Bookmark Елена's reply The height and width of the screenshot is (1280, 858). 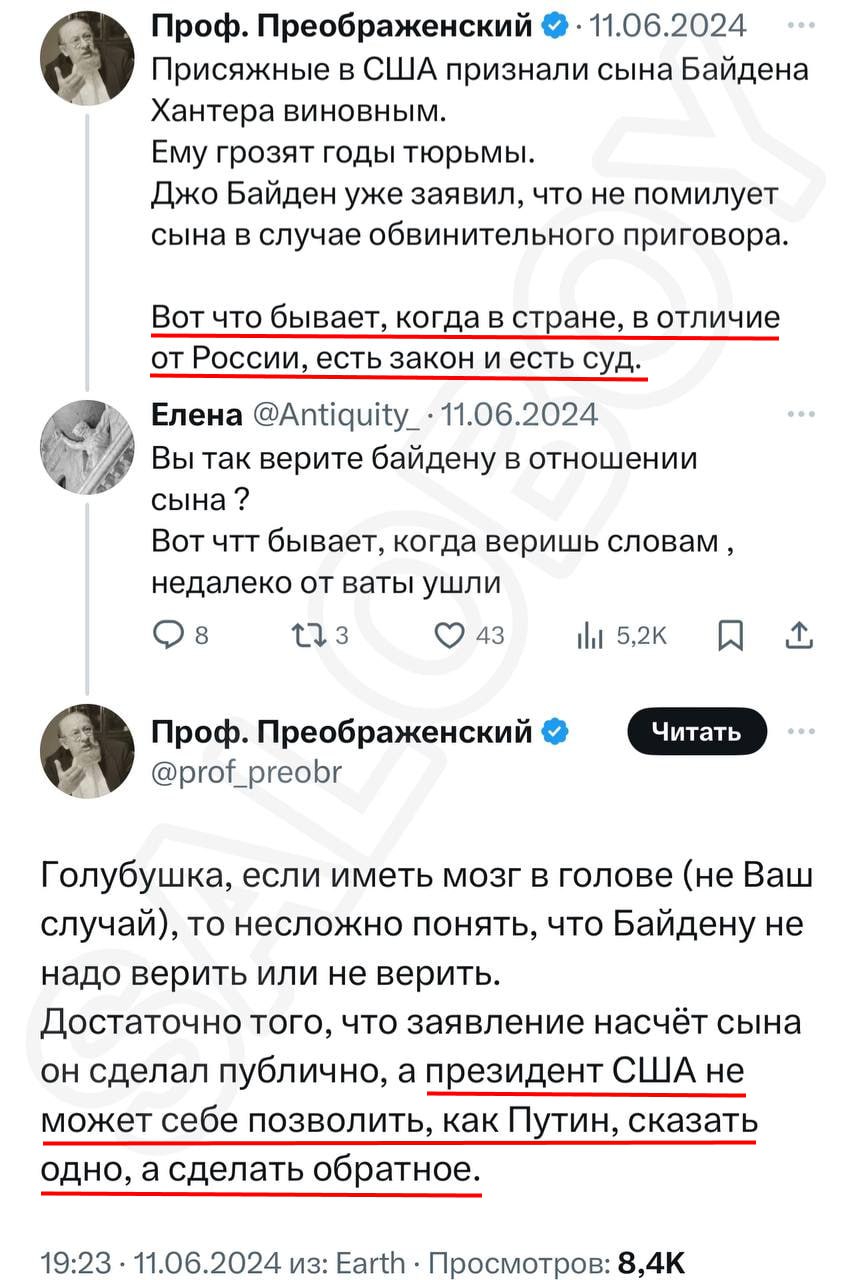pos(731,634)
